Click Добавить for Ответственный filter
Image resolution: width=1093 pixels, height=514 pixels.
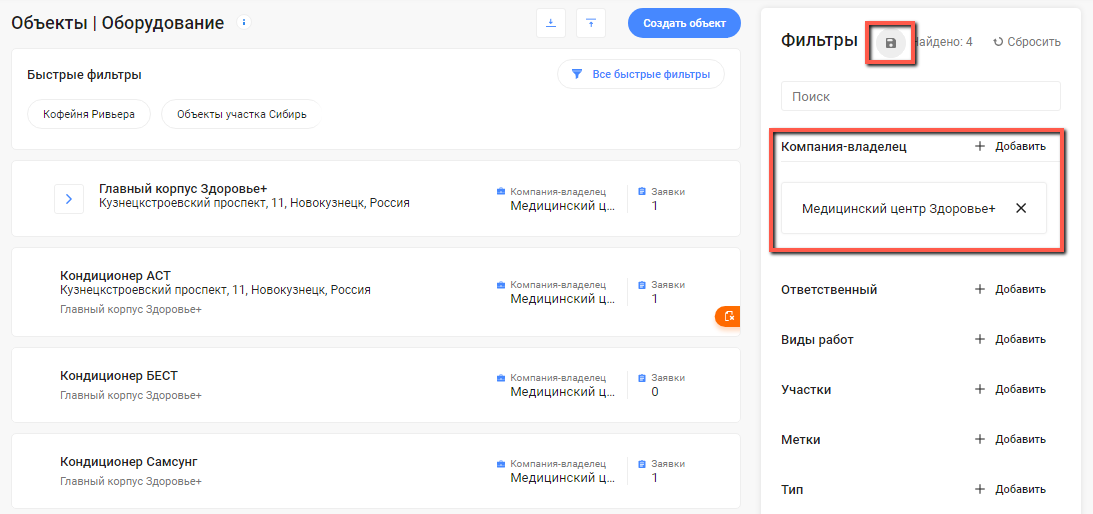(1021, 289)
